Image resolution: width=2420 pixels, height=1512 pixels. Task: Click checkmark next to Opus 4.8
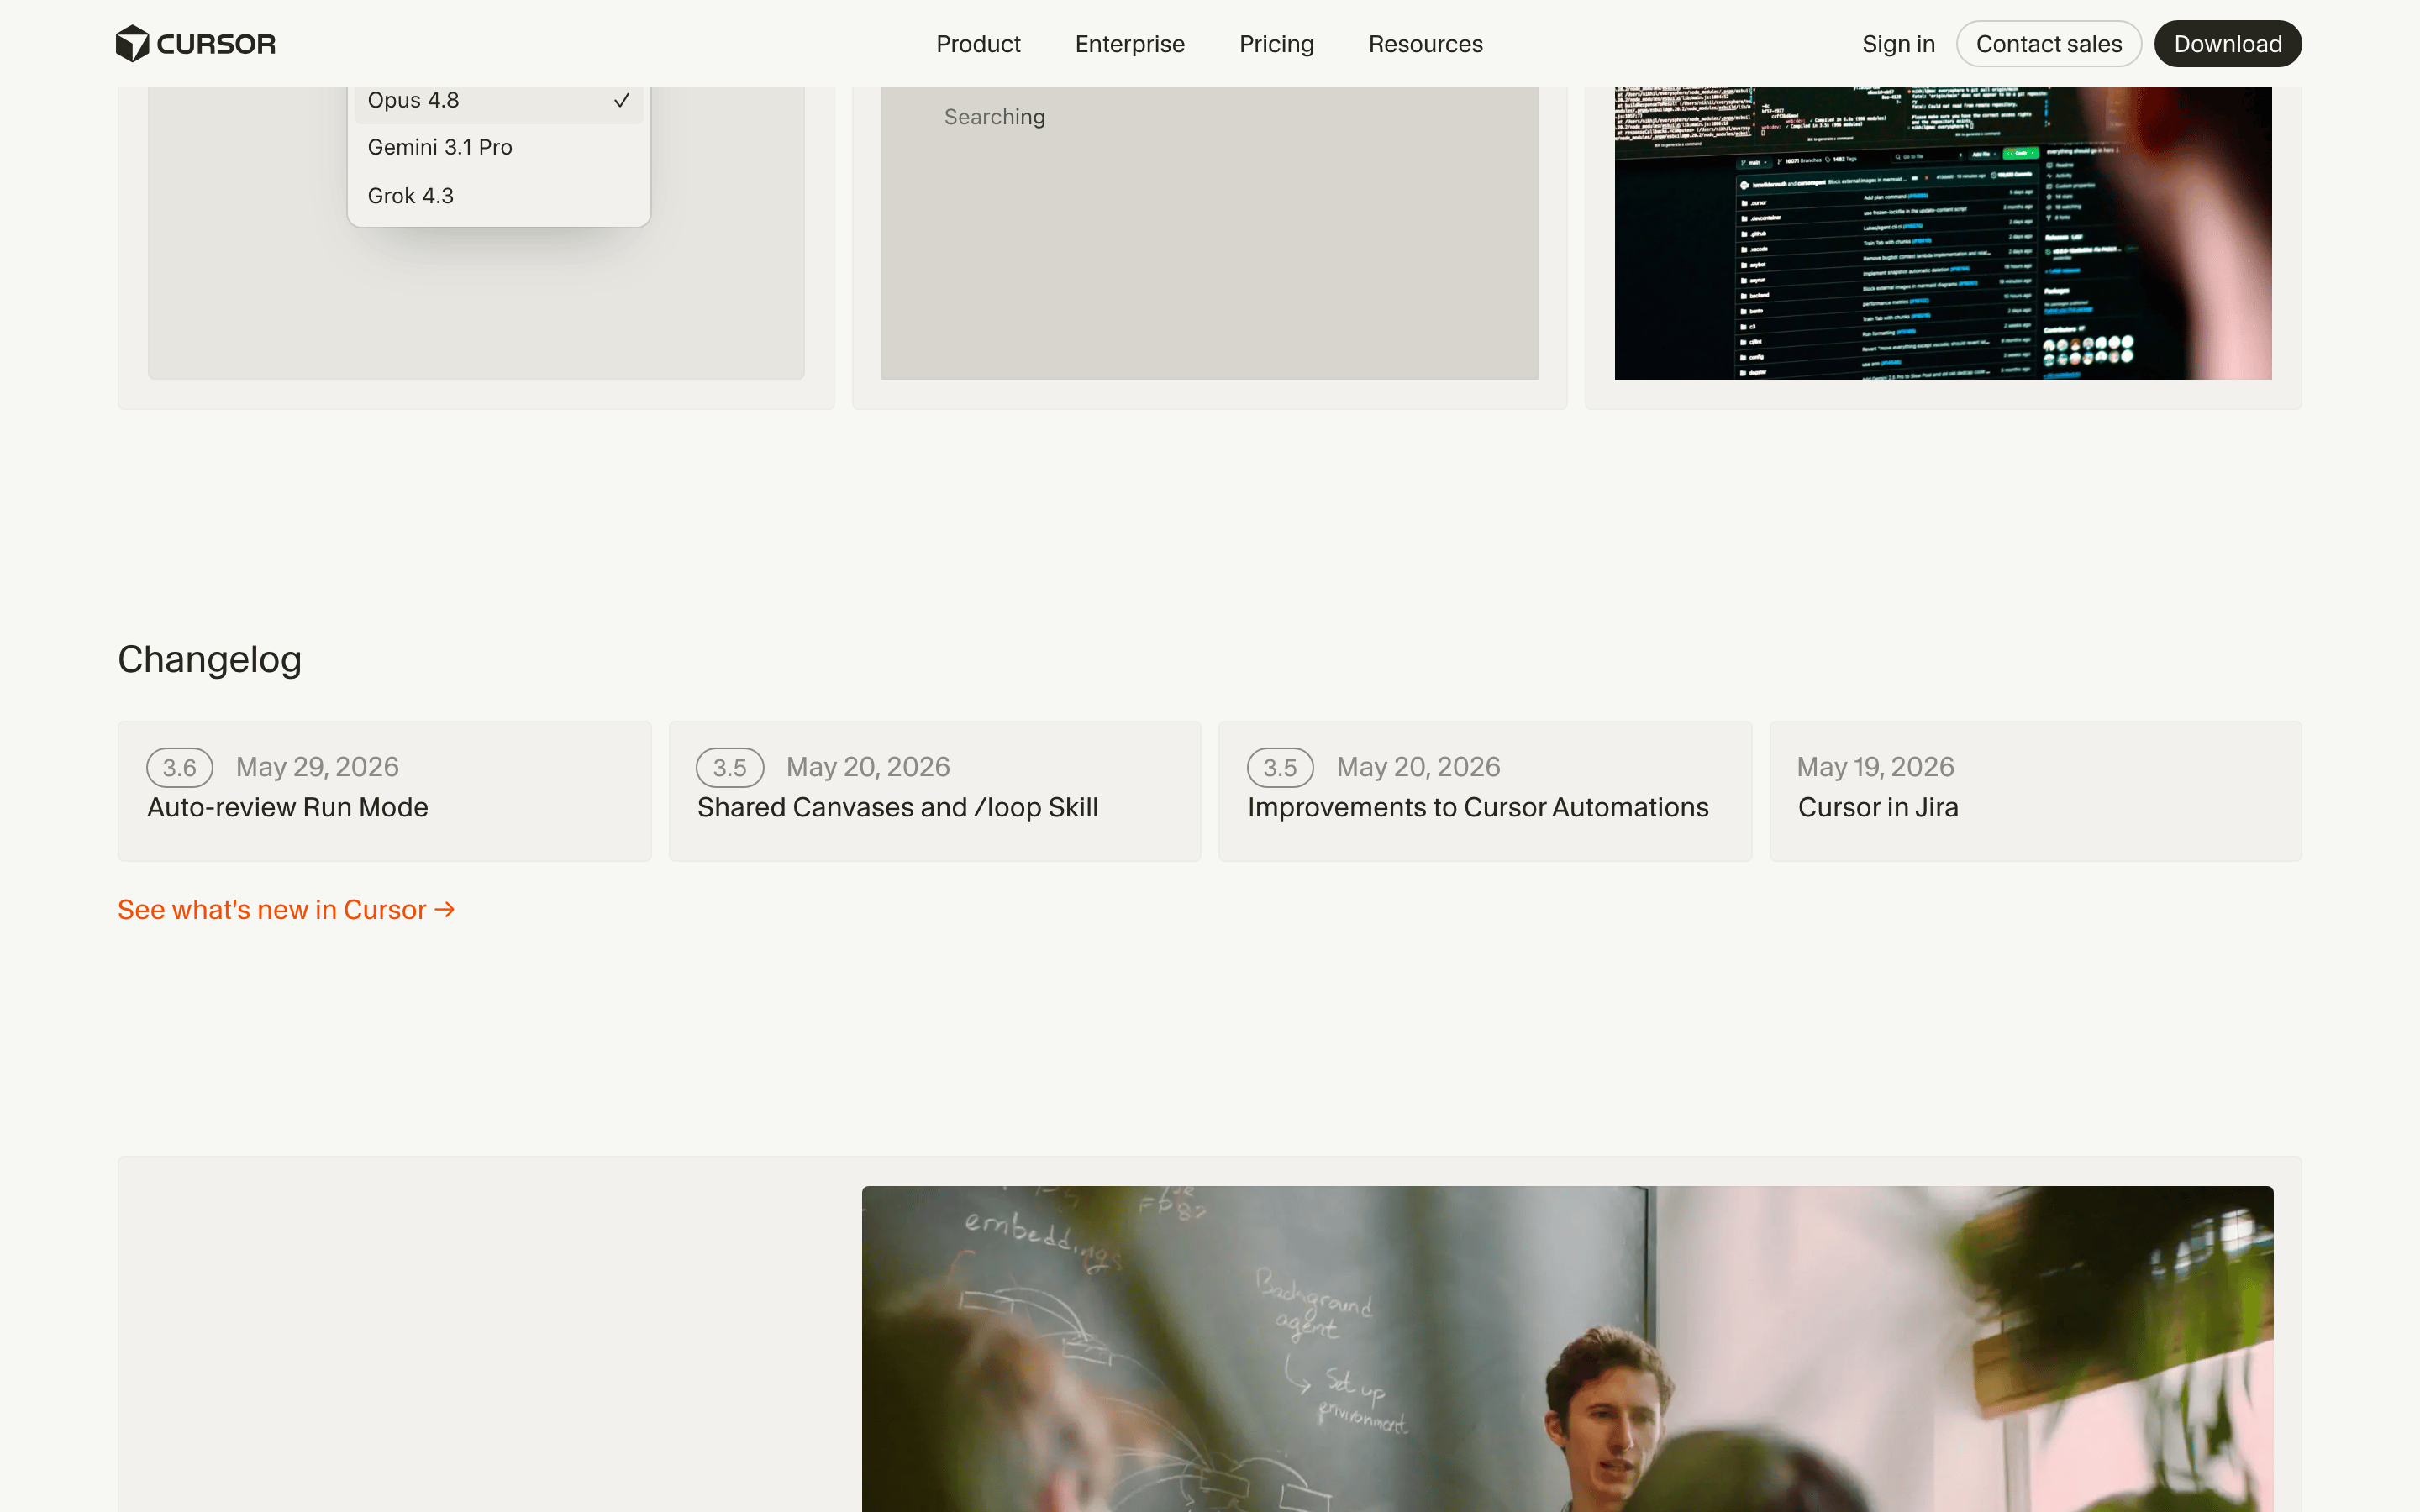tap(621, 101)
